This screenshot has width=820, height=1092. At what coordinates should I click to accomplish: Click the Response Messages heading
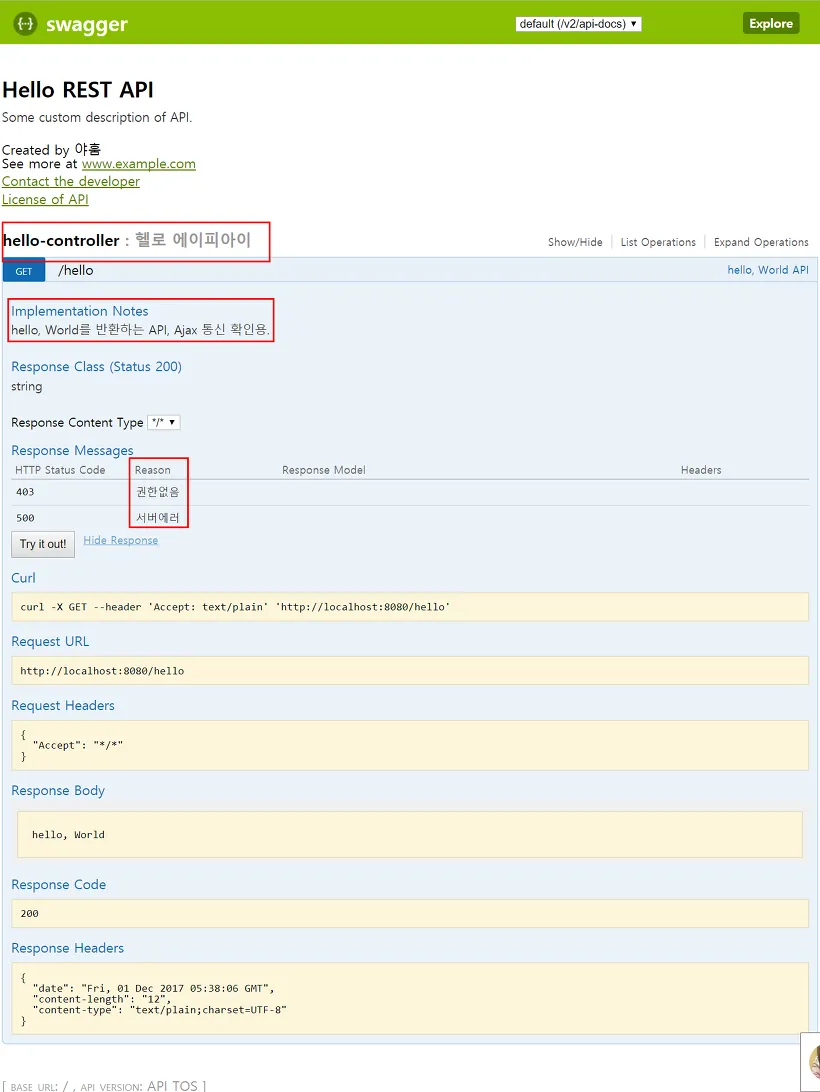pyautogui.click(x=72, y=451)
